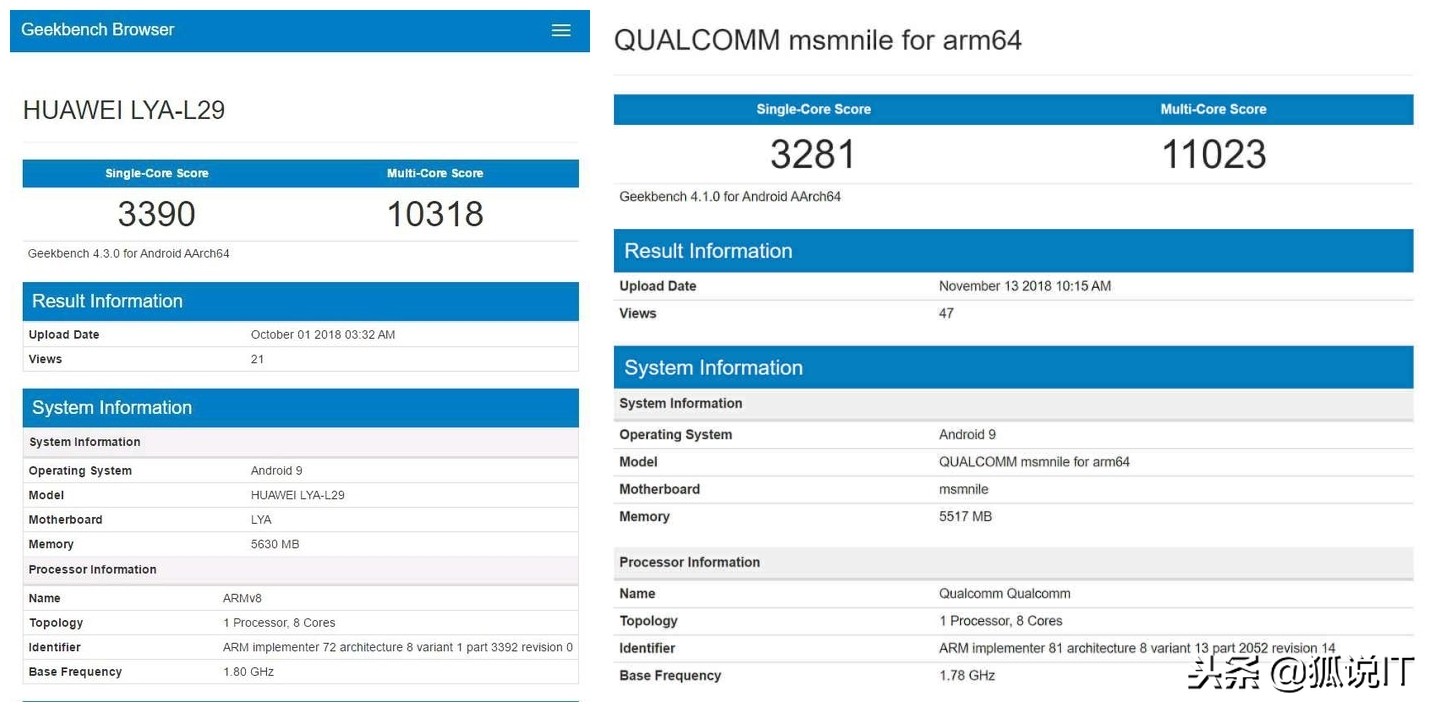Click the Qualcomm 'Multi-Core Score' column header
Viewport: 1436px width, 712px height.
pos(1214,109)
